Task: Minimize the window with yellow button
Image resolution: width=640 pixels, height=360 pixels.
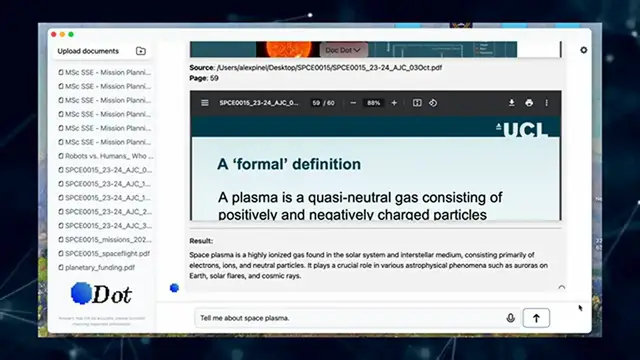Action: click(62, 34)
